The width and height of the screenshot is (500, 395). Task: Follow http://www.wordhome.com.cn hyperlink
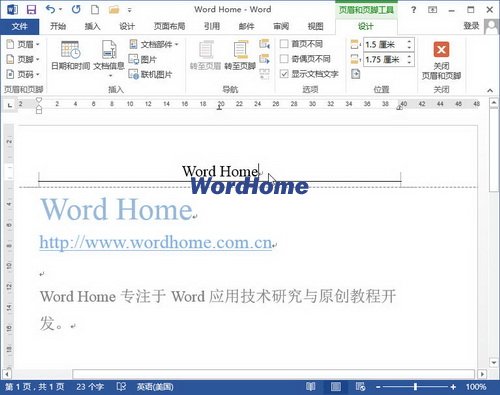[x=156, y=242]
